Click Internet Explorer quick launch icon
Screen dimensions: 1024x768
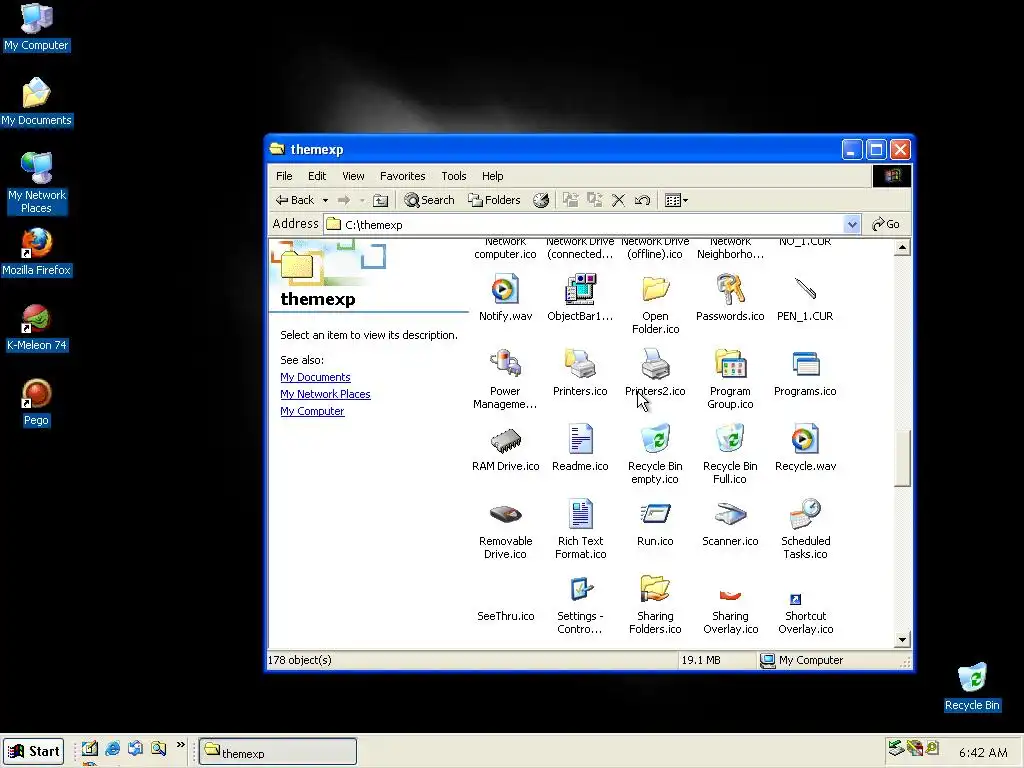coord(112,748)
